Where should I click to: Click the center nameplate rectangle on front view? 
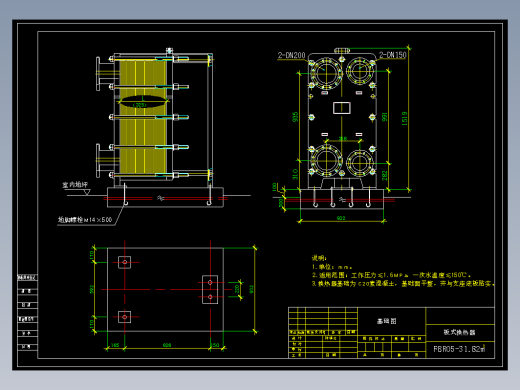coord(342,108)
